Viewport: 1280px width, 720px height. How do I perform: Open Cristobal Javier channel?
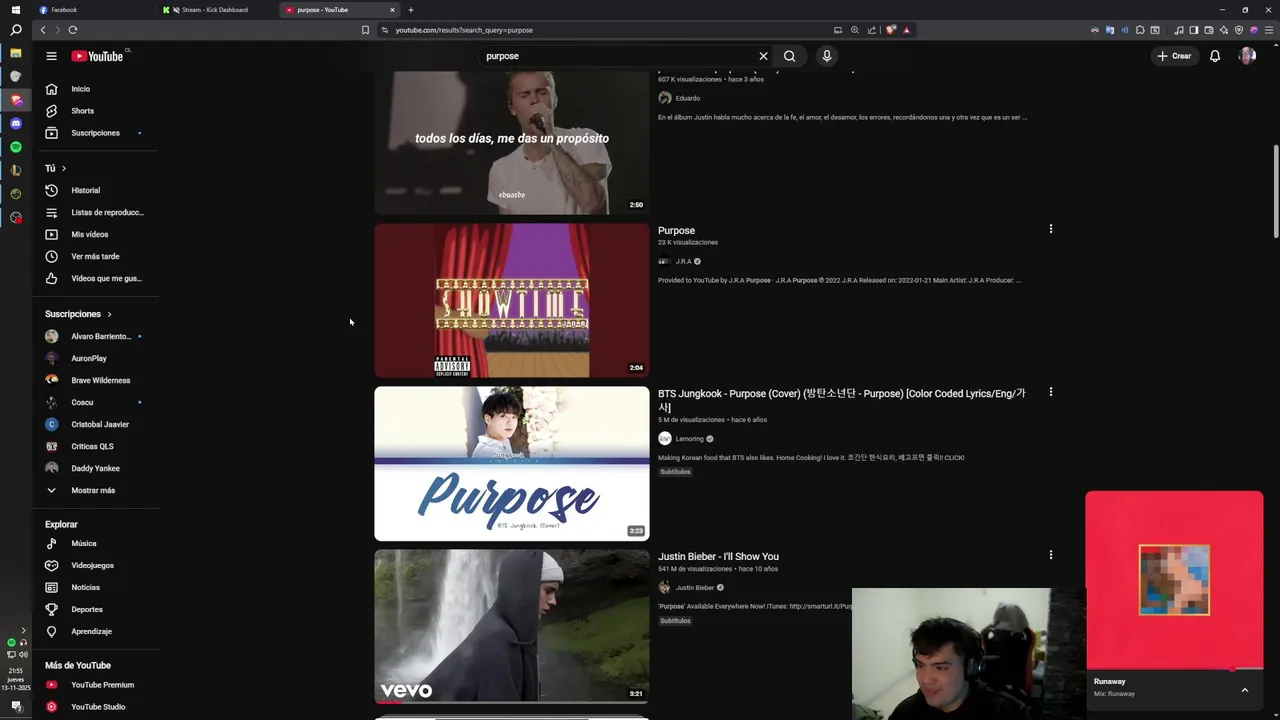pyautogui.click(x=100, y=424)
